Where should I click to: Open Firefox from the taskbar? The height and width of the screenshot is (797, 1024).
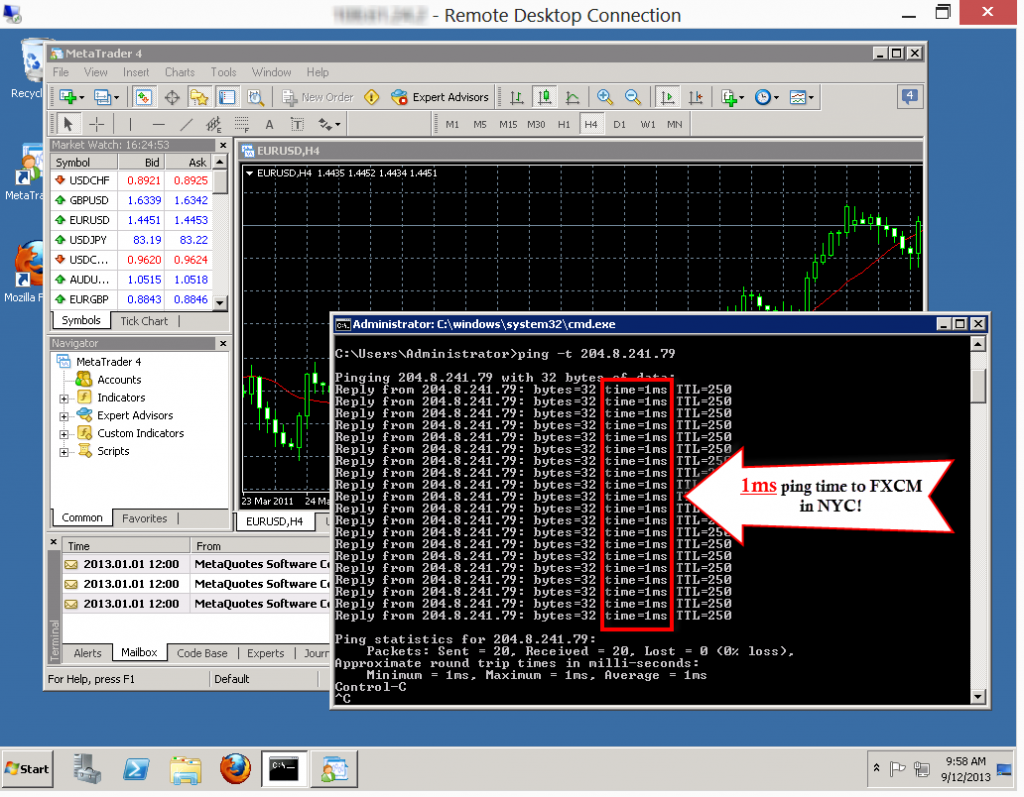[234, 769]
